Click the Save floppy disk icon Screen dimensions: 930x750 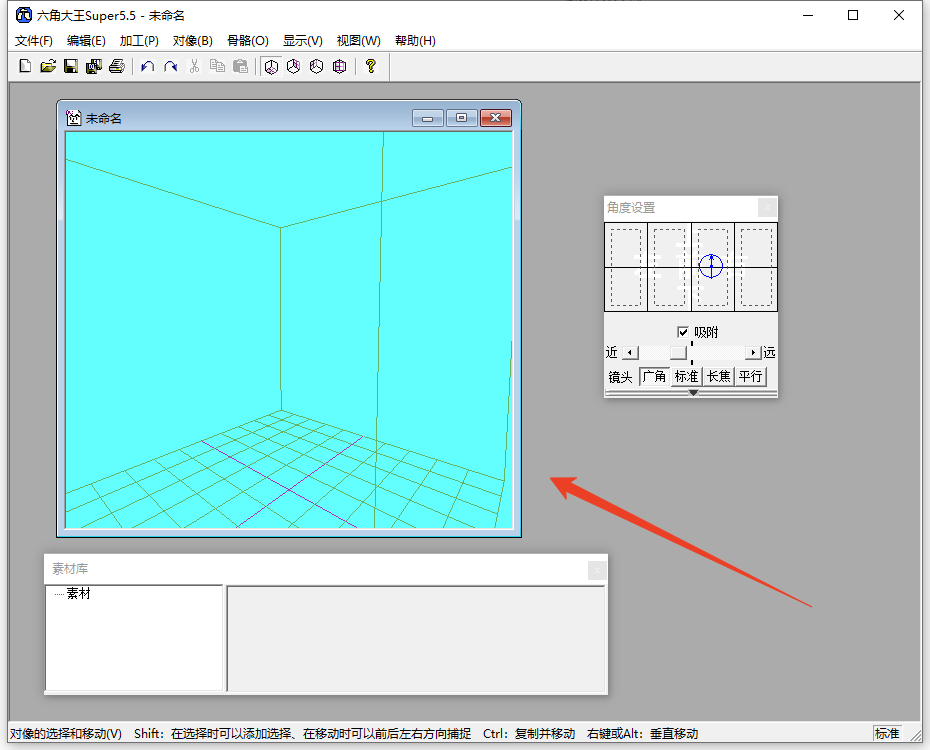tap(70, 67)
